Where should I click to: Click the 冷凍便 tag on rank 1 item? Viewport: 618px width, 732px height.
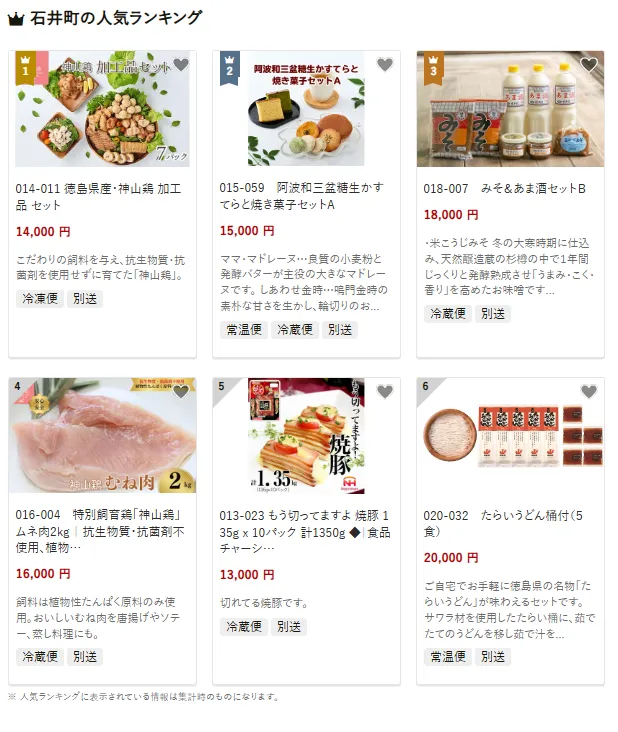(40, 299)
